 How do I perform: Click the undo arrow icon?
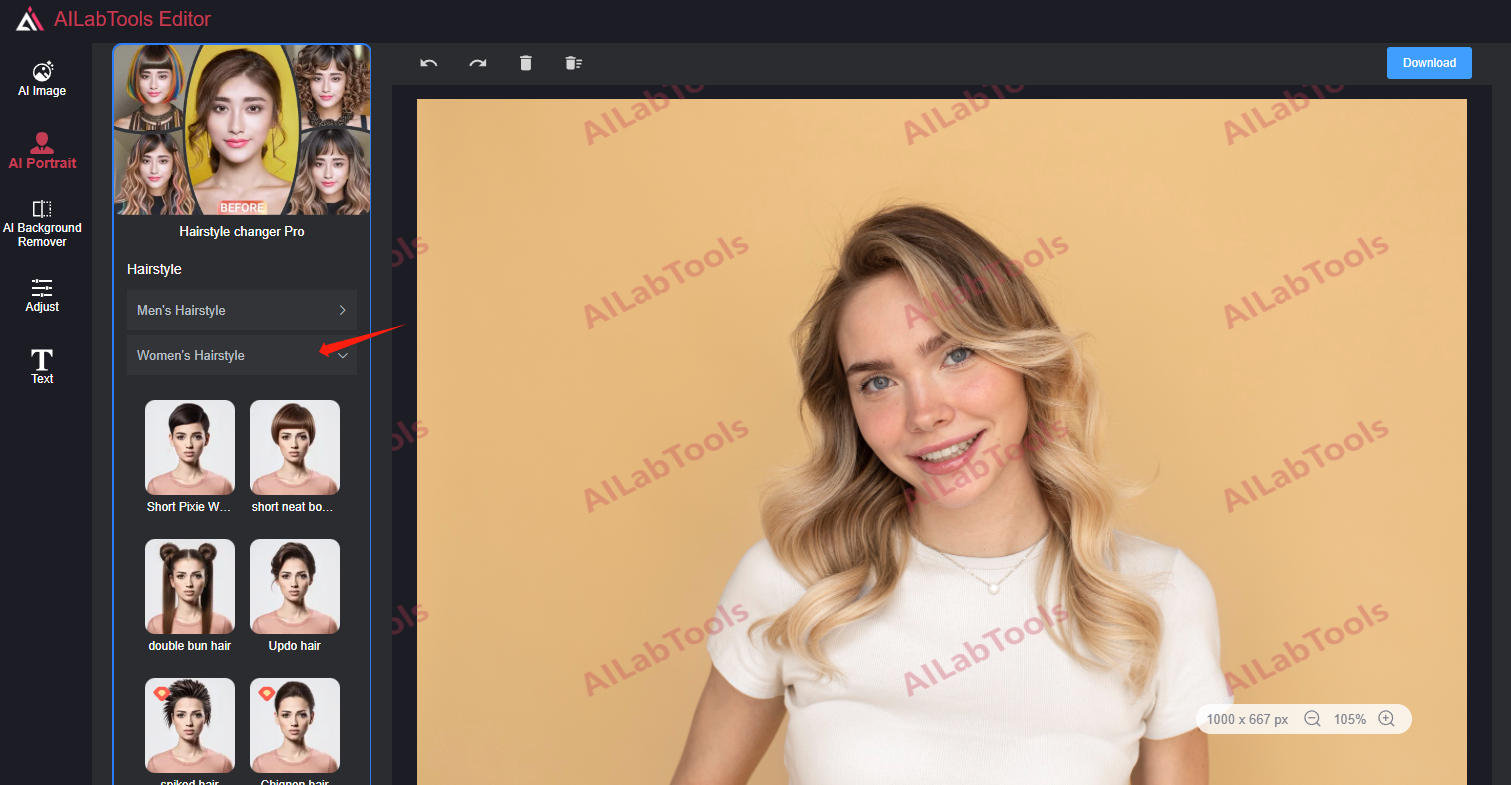click(x=429, y=63)
